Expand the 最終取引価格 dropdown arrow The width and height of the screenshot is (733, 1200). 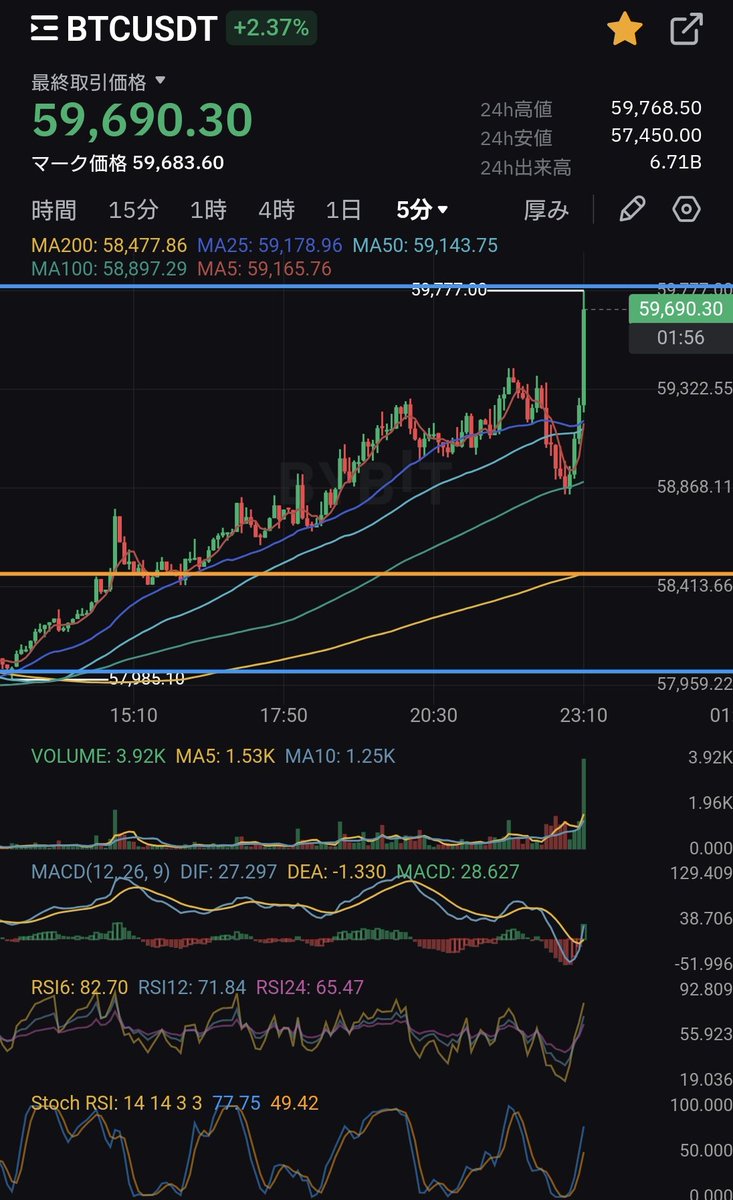pyautogui.click(x=161, y=81)
